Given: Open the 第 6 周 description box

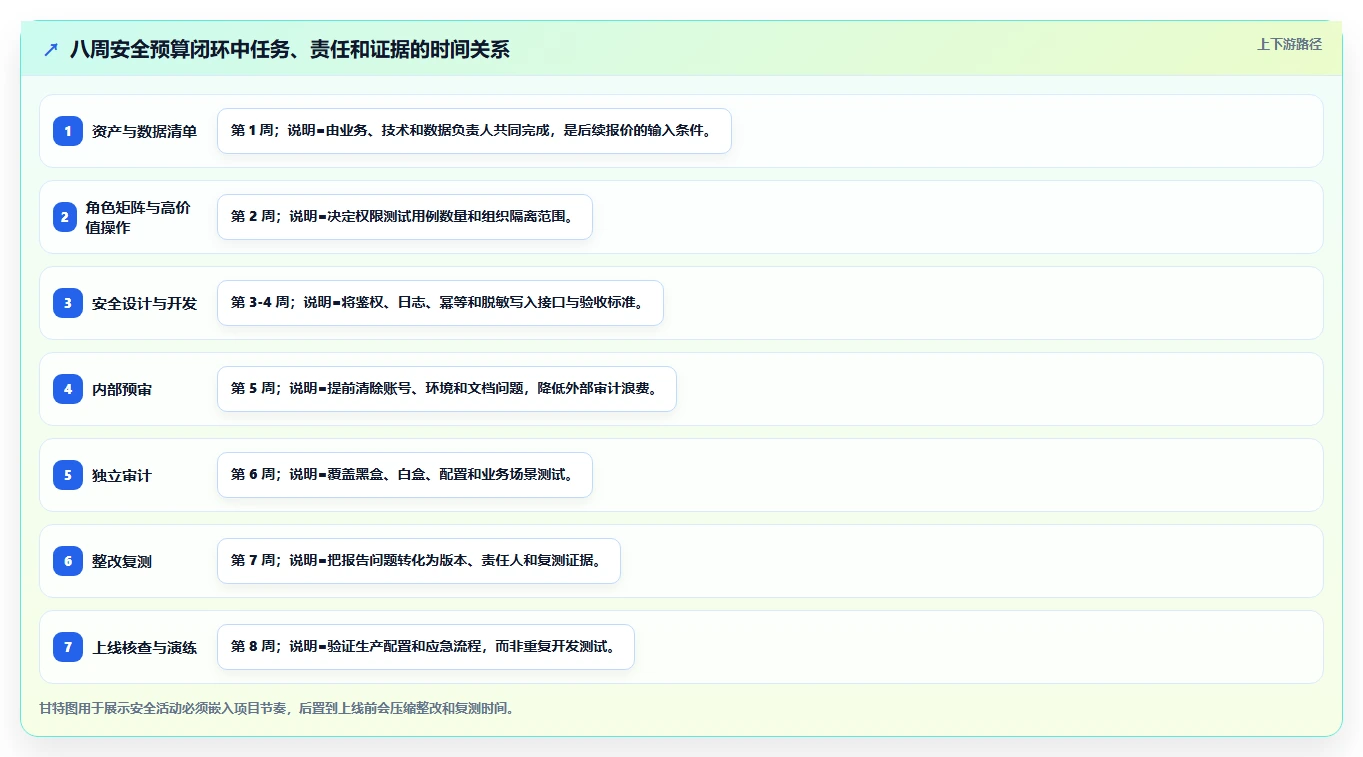Looking at the screenshot, I should click(405, 475).
